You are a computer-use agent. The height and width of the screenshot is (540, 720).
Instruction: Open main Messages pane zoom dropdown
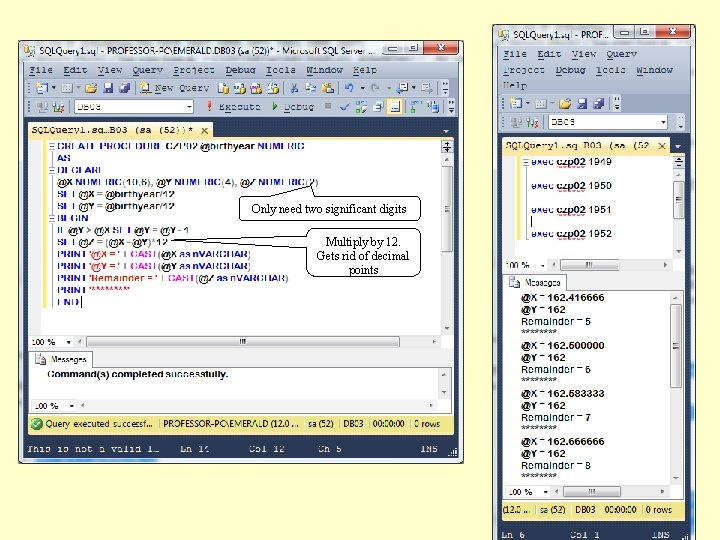pos(72,406)
